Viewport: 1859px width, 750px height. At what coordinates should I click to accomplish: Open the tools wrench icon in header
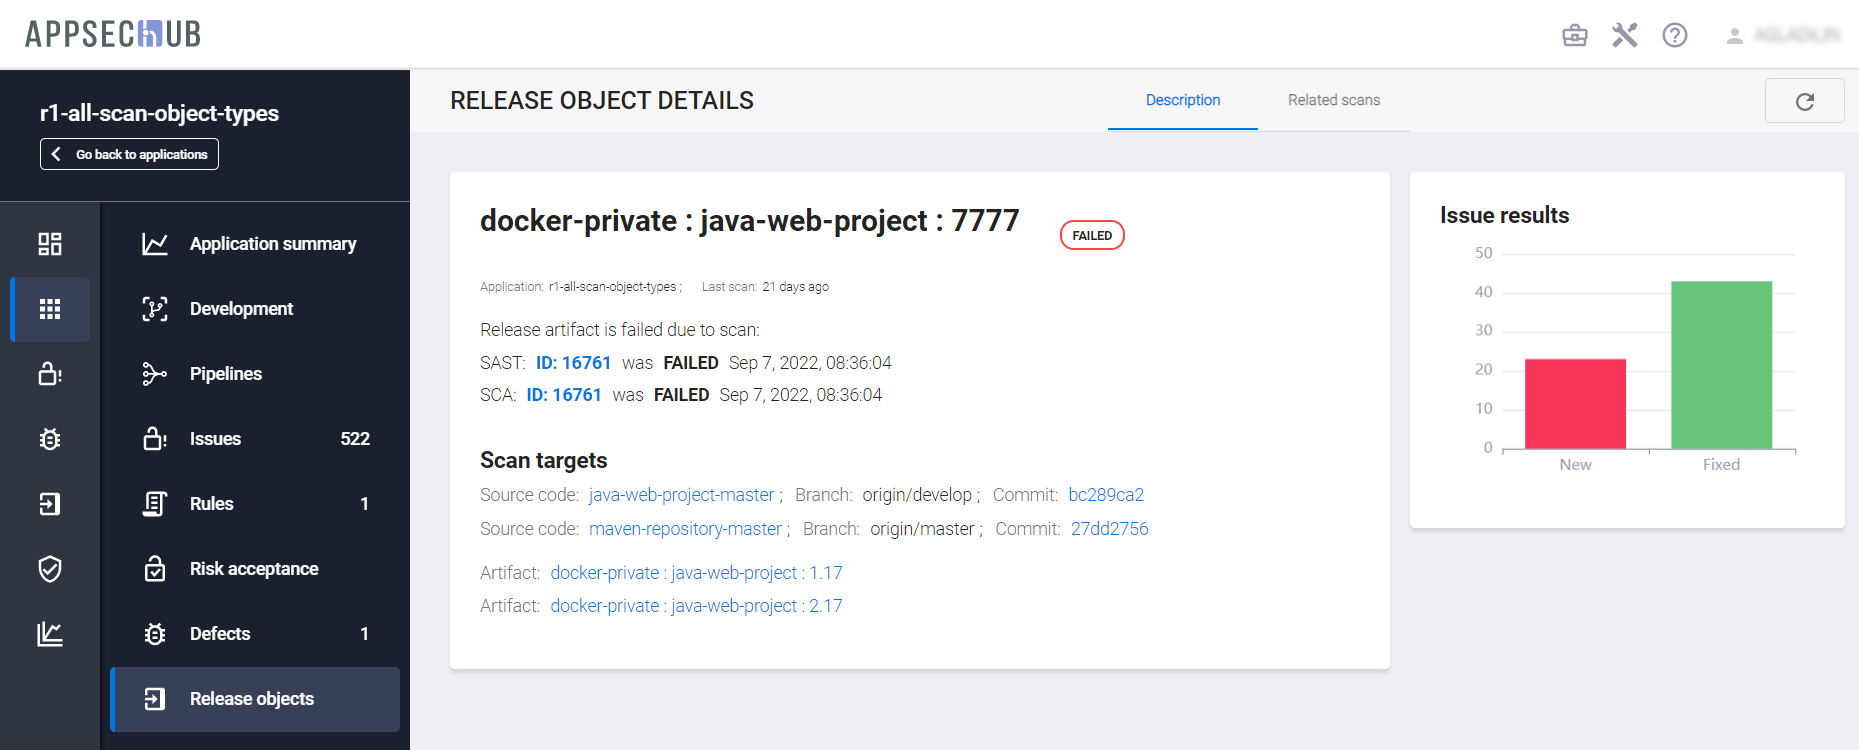click(x=1625, y=35)
